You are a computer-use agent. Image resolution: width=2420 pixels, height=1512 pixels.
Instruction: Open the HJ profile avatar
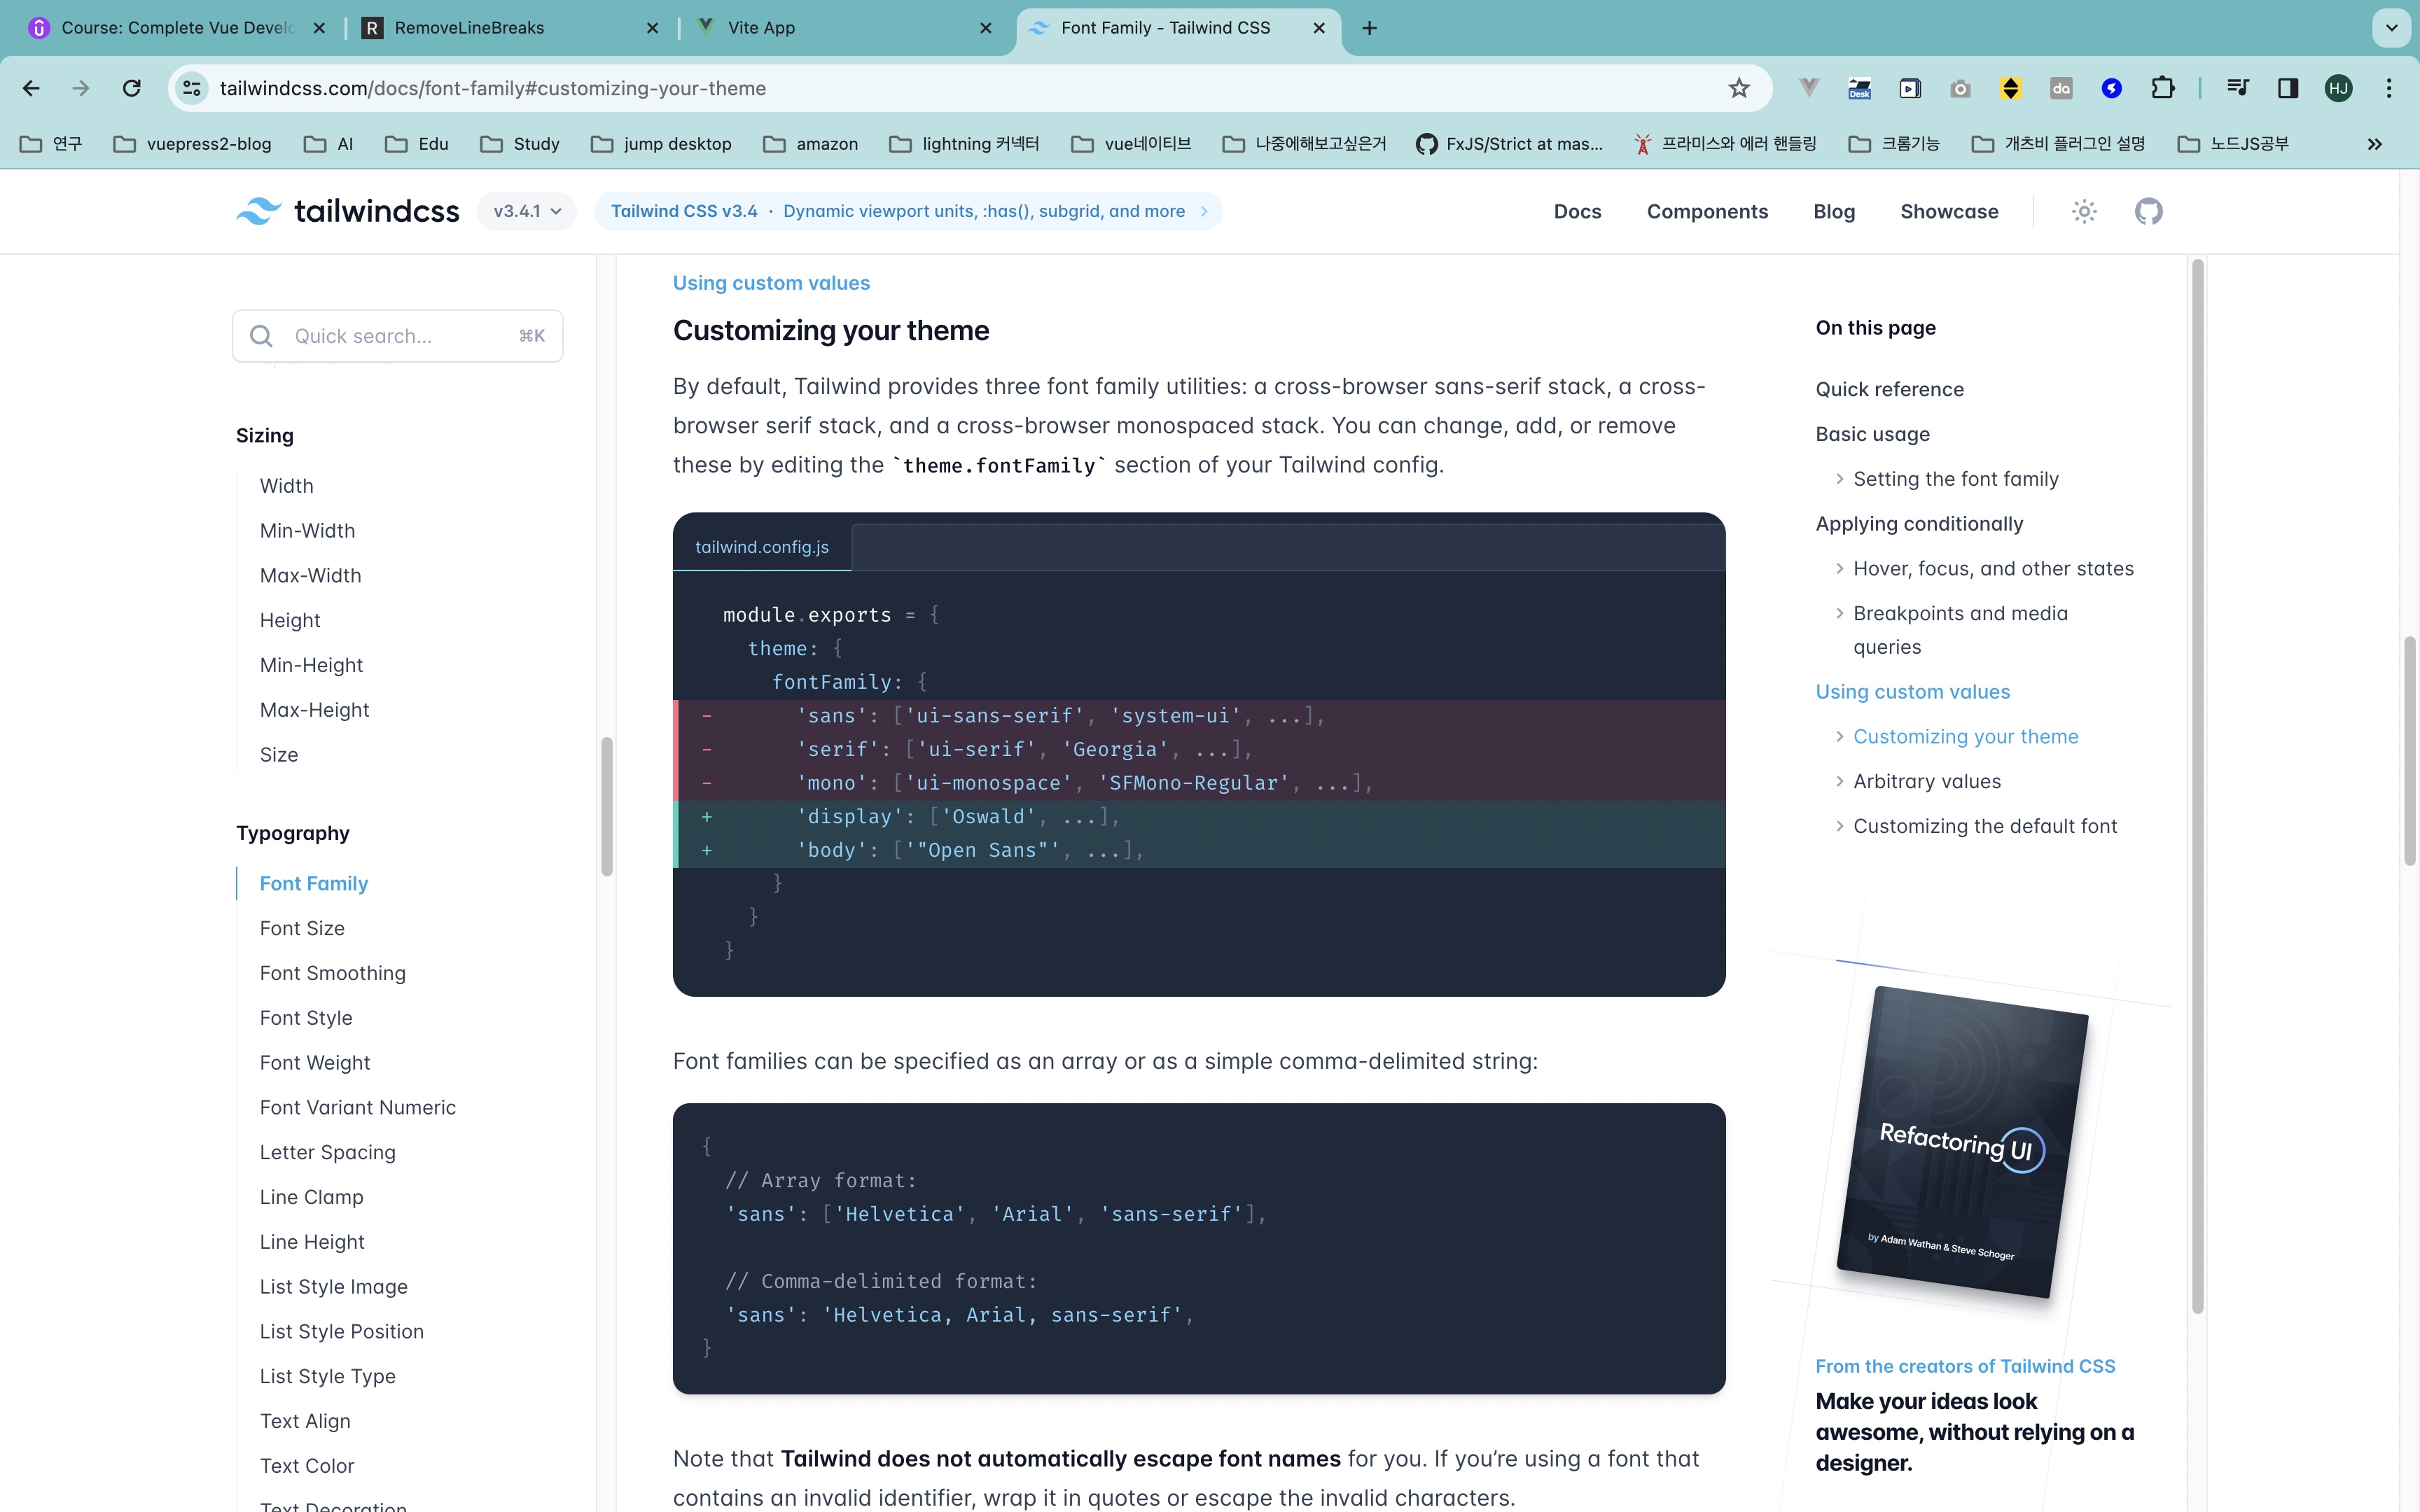point(2338,88)
